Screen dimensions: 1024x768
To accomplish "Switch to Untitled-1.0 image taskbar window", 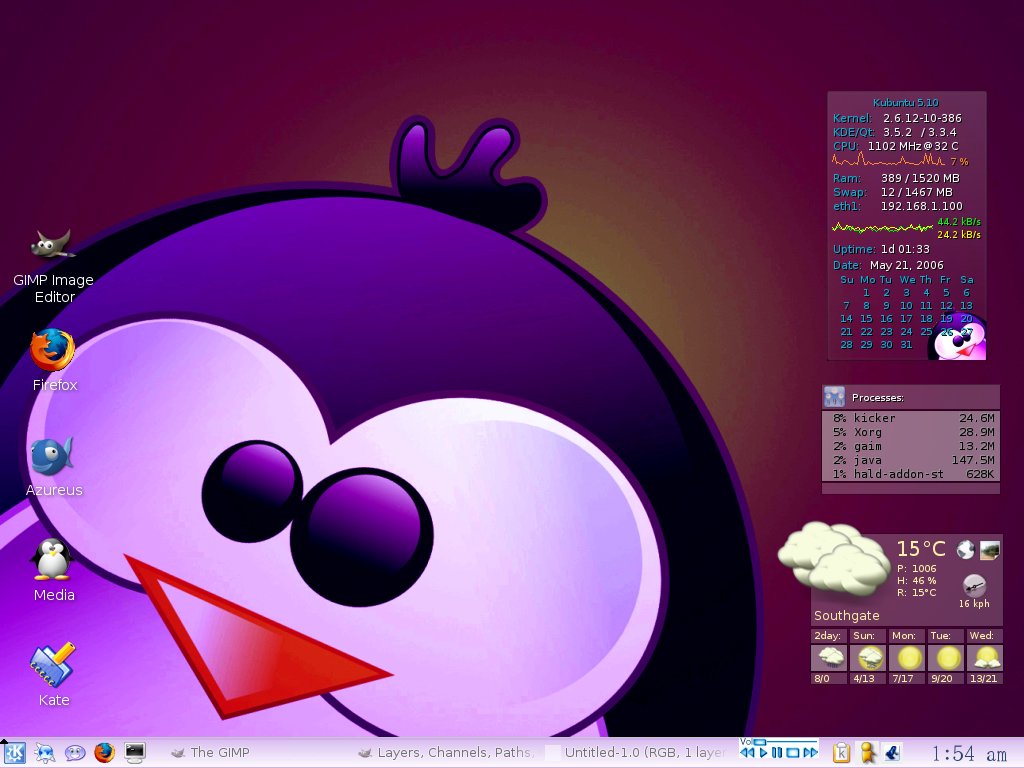I will (636, 753).
